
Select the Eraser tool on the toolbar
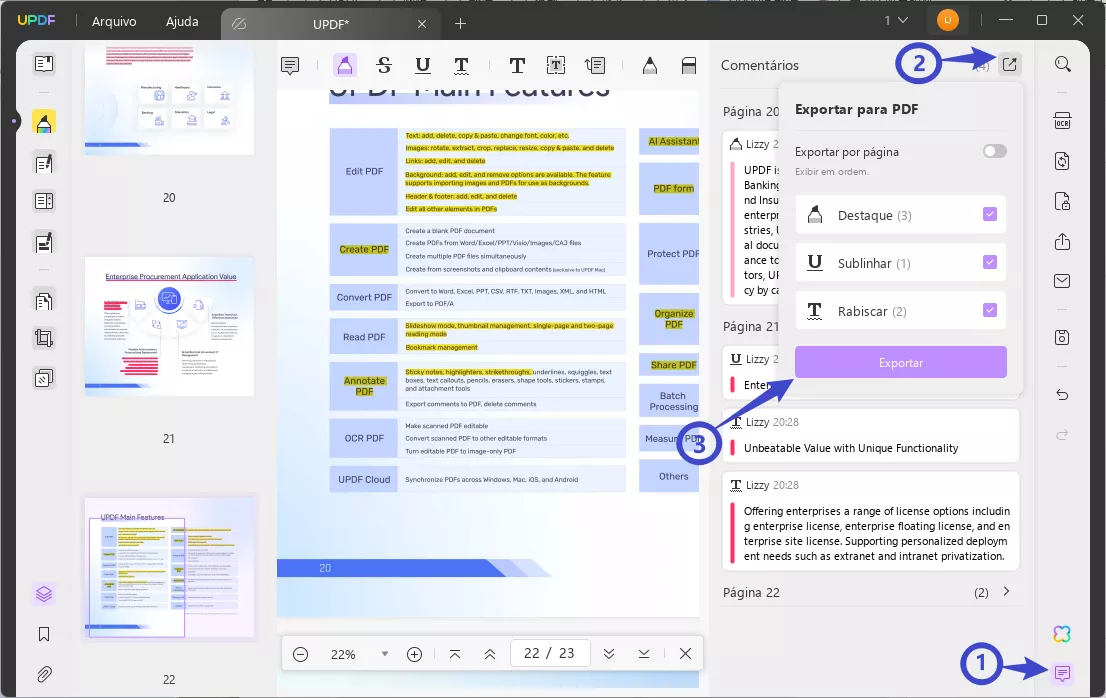[689, 64]
